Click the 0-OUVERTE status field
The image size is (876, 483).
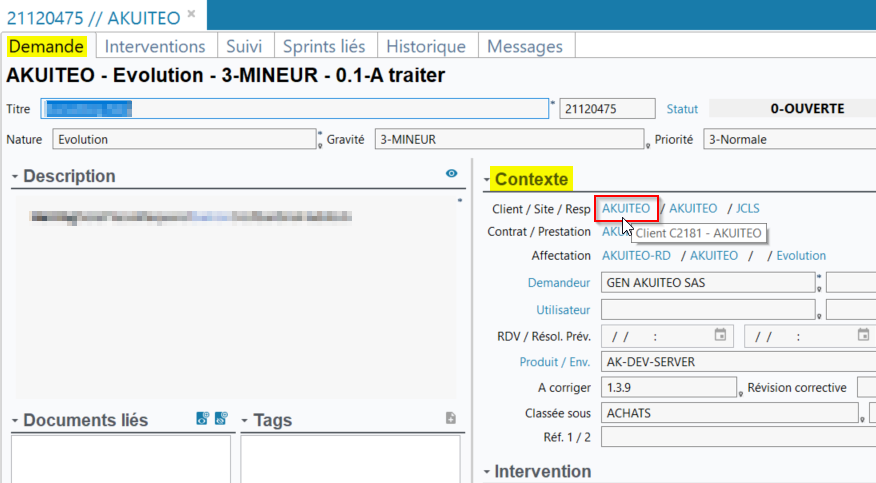(793, 108)
